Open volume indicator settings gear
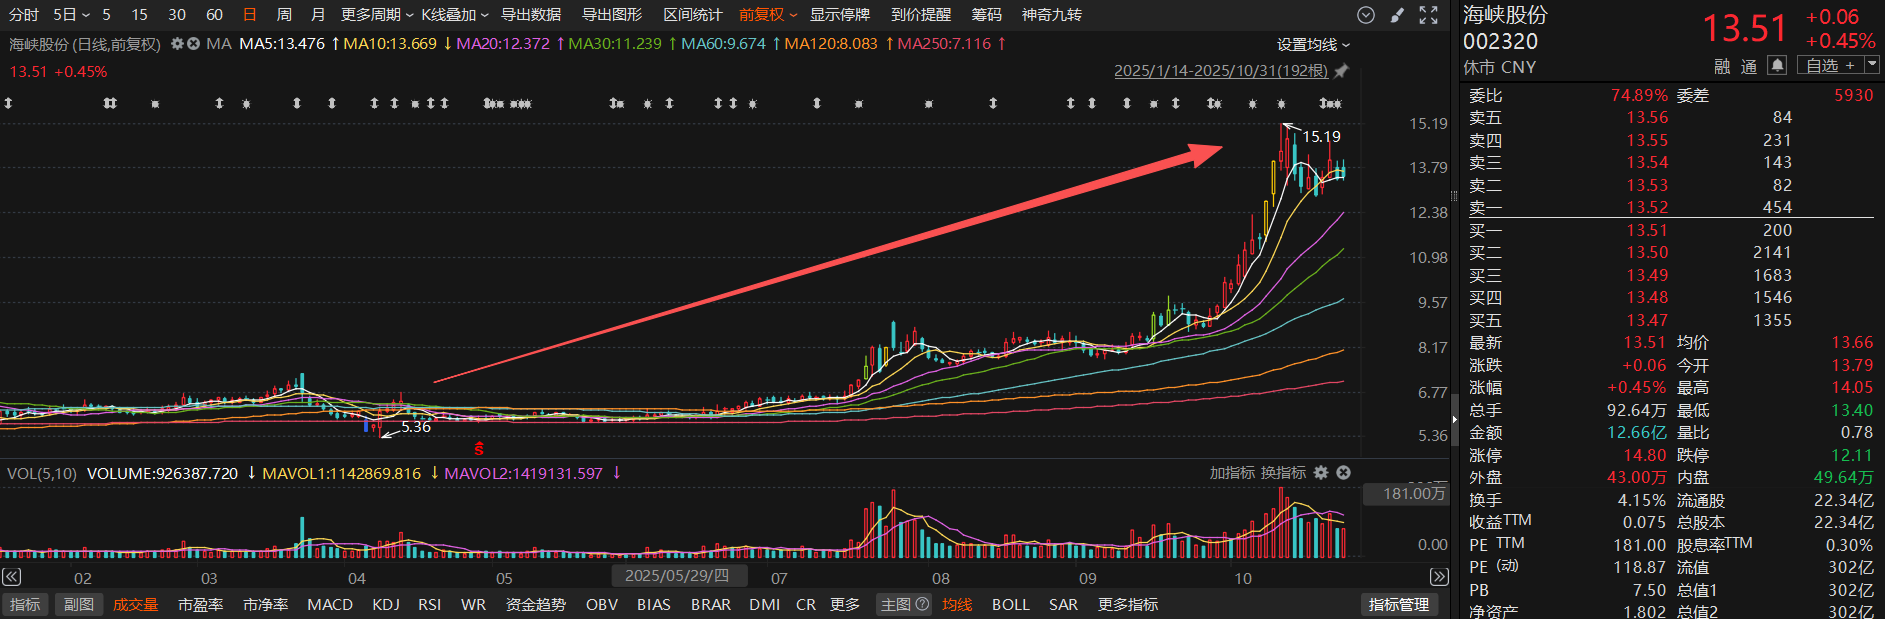The height and width of the screenshot is (619, 1885). [1321, 473]
